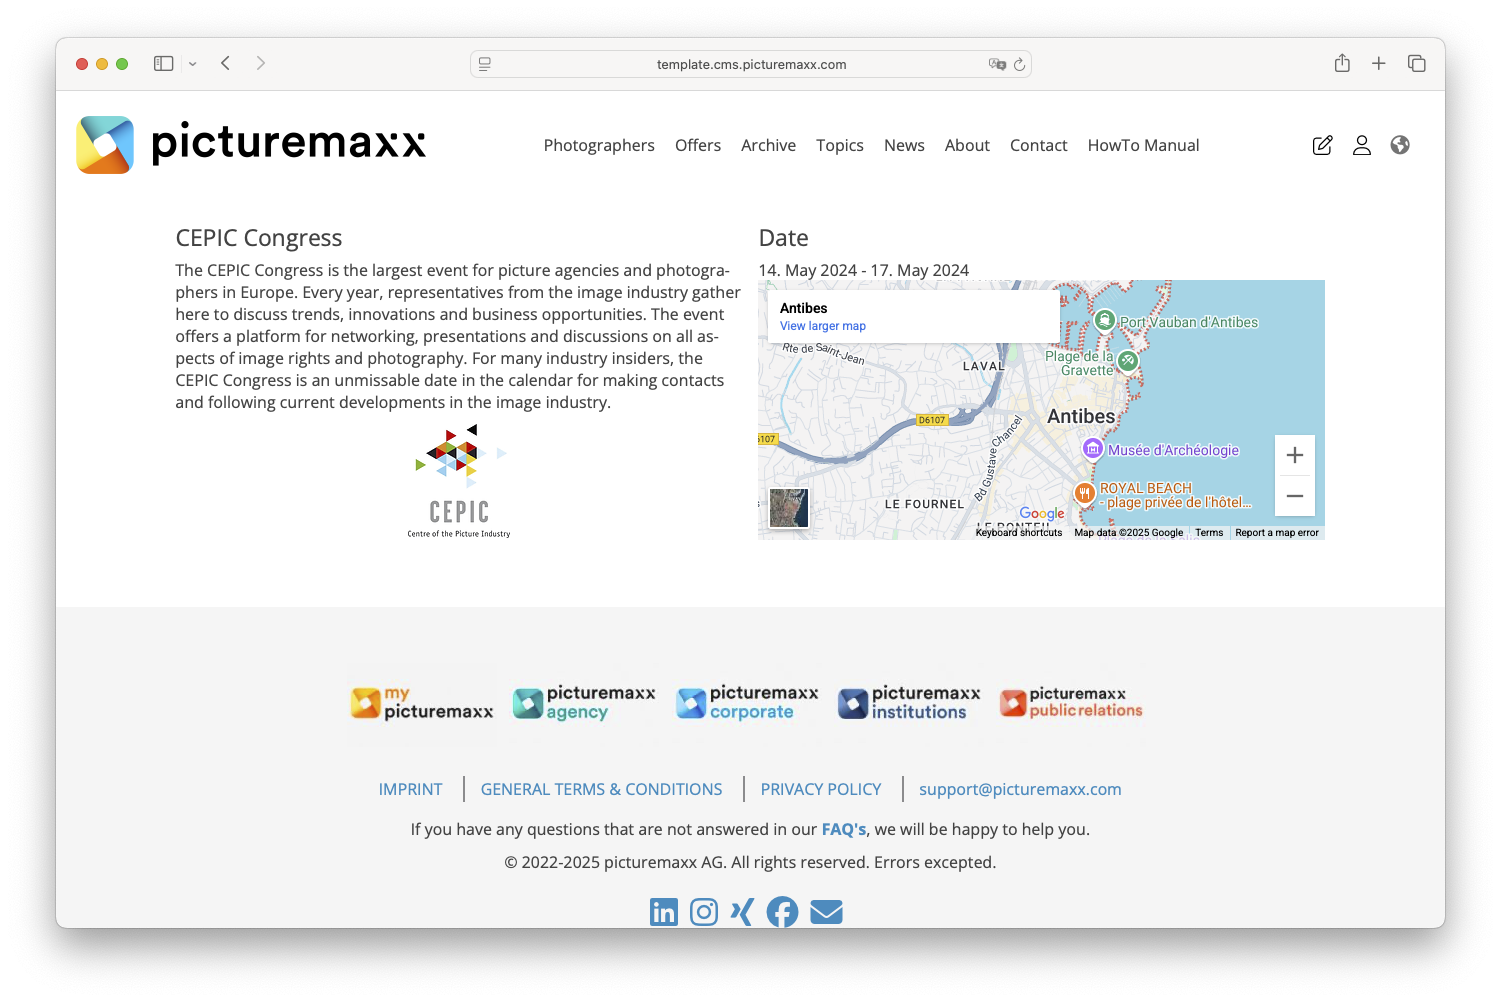This screenshot has height=1002, width=1501.
Task: Click the translate icon in the address bar
Action: pos(997,64)
